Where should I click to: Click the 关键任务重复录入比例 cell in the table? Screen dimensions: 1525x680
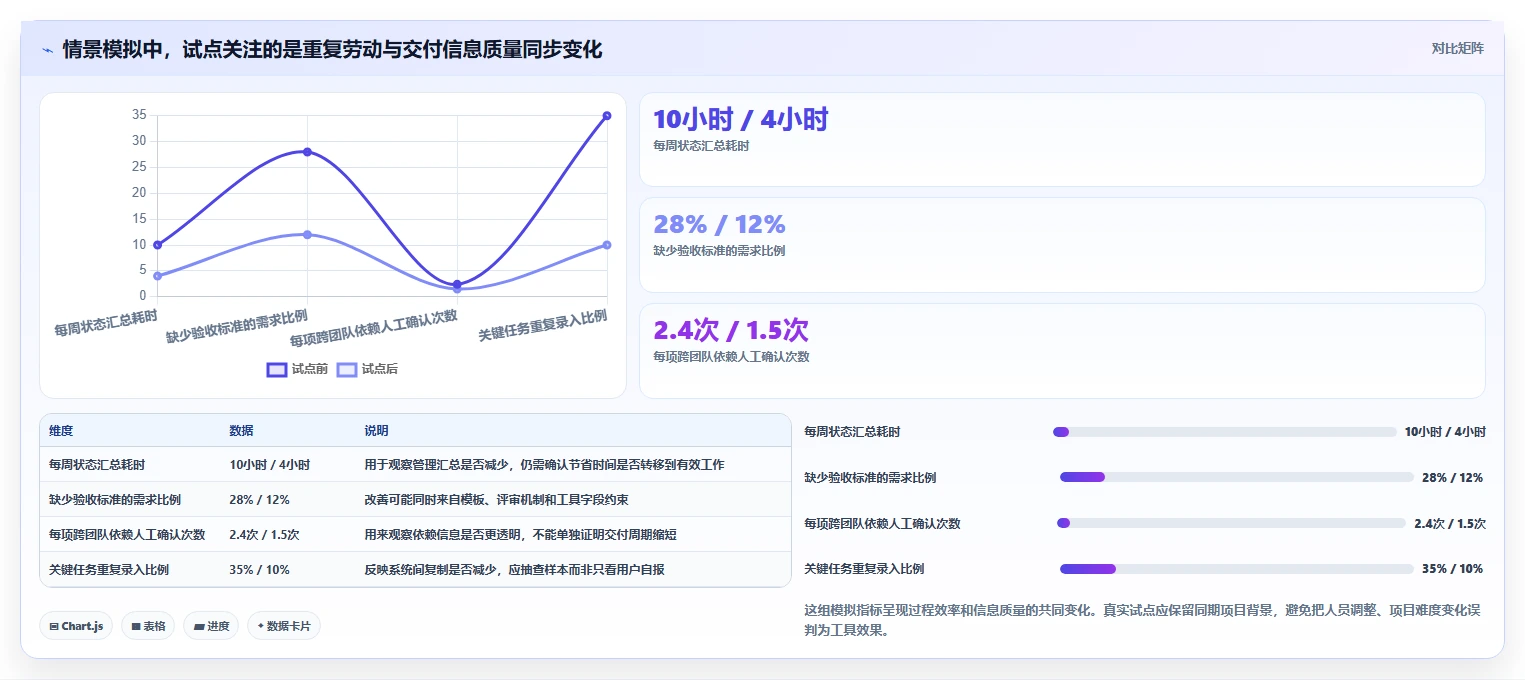pos(109,570)
